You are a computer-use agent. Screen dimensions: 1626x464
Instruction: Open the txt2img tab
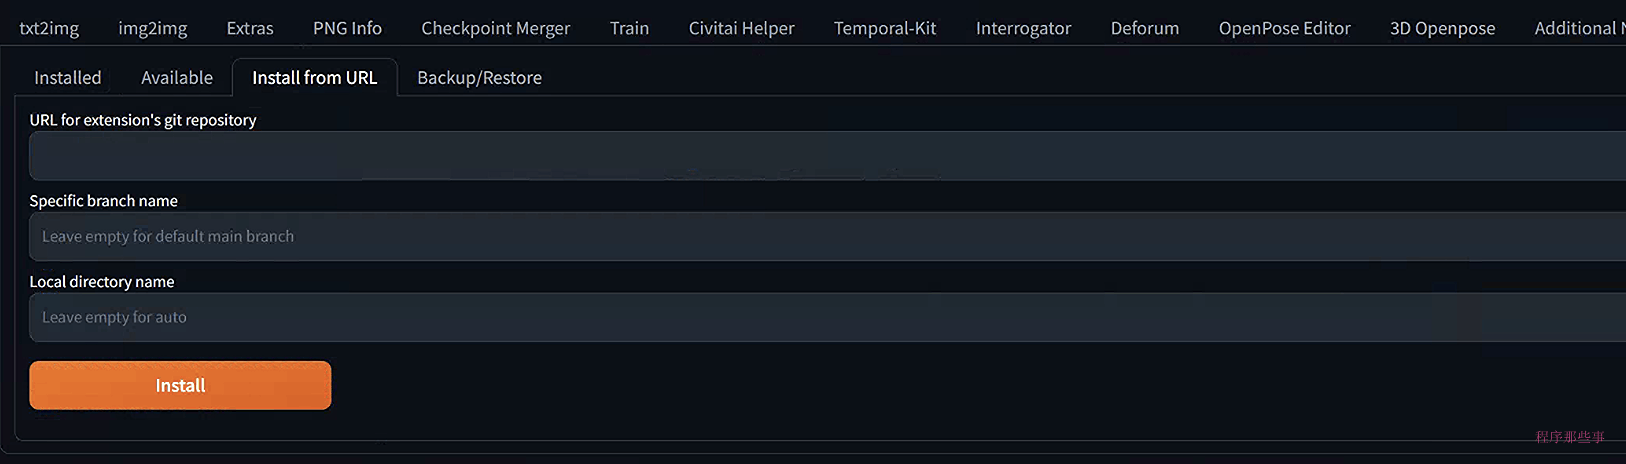click(49, 28)
